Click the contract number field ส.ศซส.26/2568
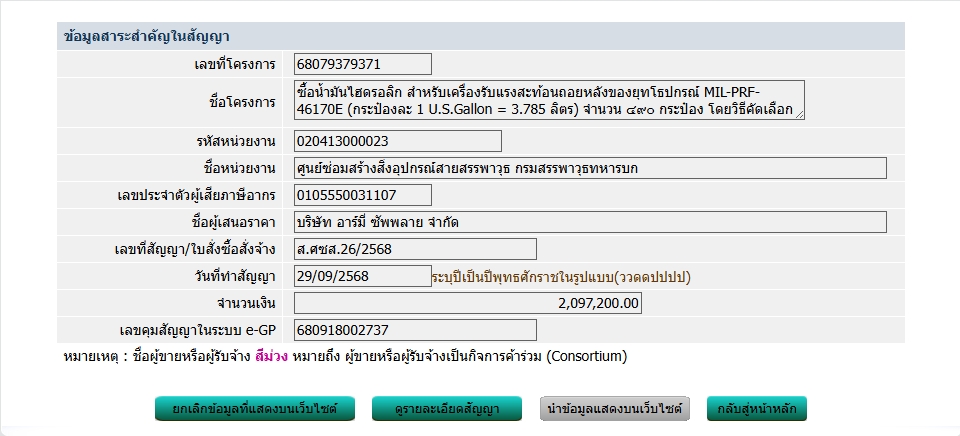 [x=415, y=249]
